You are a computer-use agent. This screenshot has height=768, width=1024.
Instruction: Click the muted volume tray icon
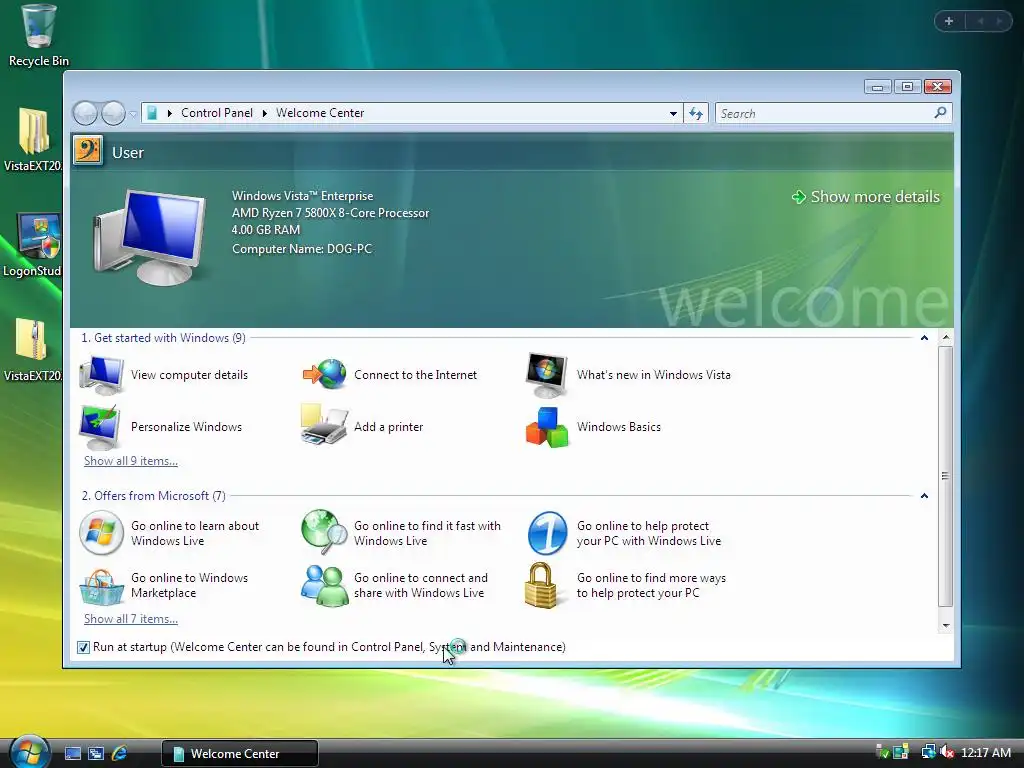click(947, 752)
